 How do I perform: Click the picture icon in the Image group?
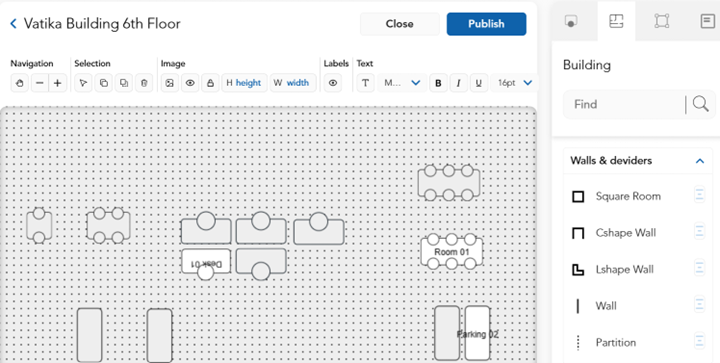[x=170, y=83]
